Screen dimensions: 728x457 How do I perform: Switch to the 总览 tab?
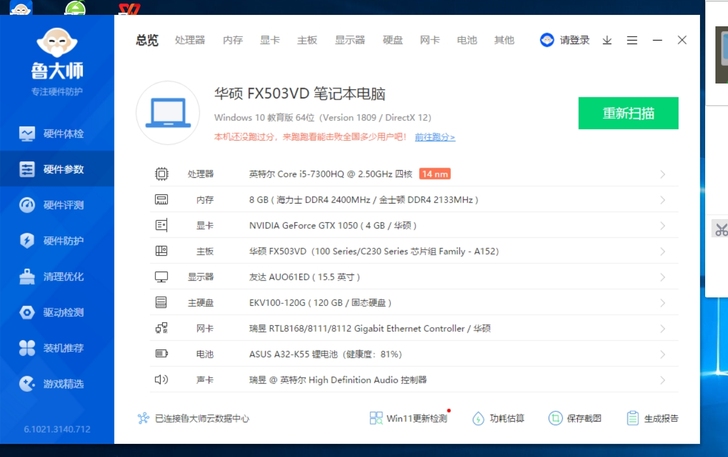147,40
